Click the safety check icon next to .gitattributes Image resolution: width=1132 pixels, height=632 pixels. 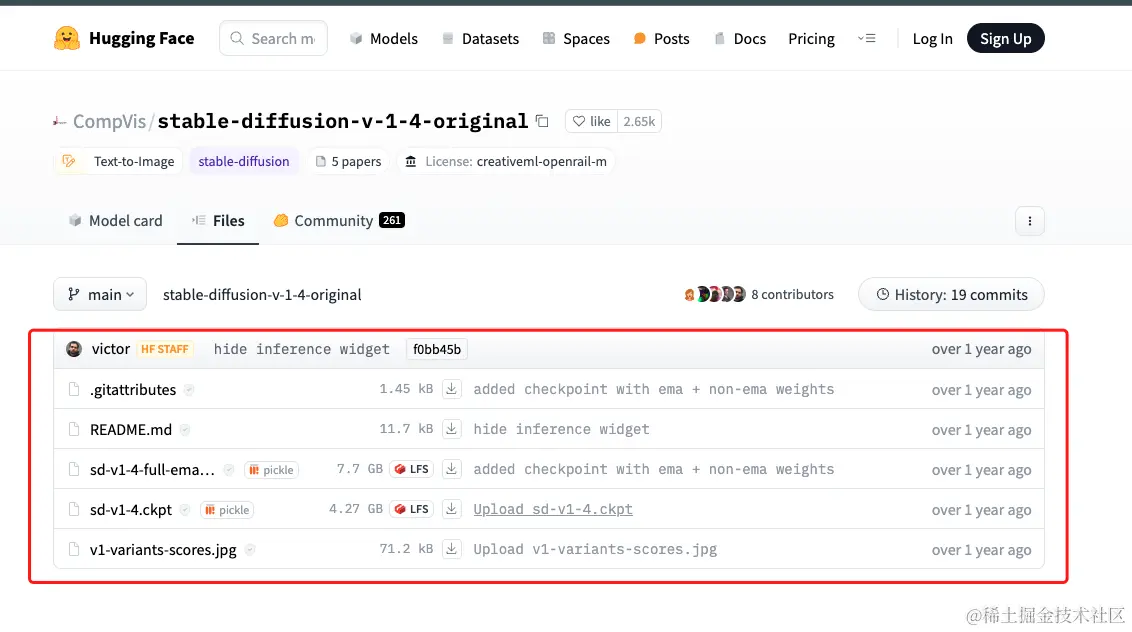pyautogui.click(x=189, y=390)
